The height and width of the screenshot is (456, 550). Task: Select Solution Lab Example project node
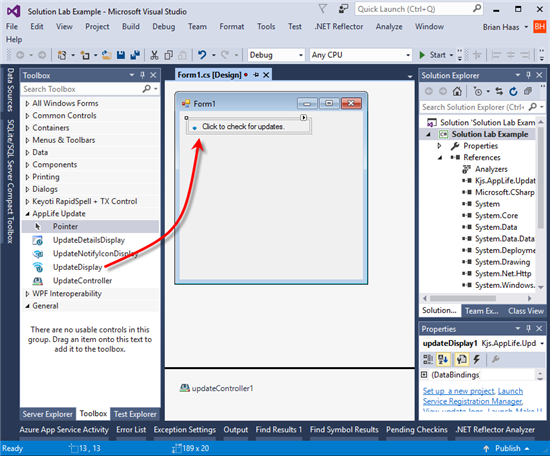tap(490, 134)
